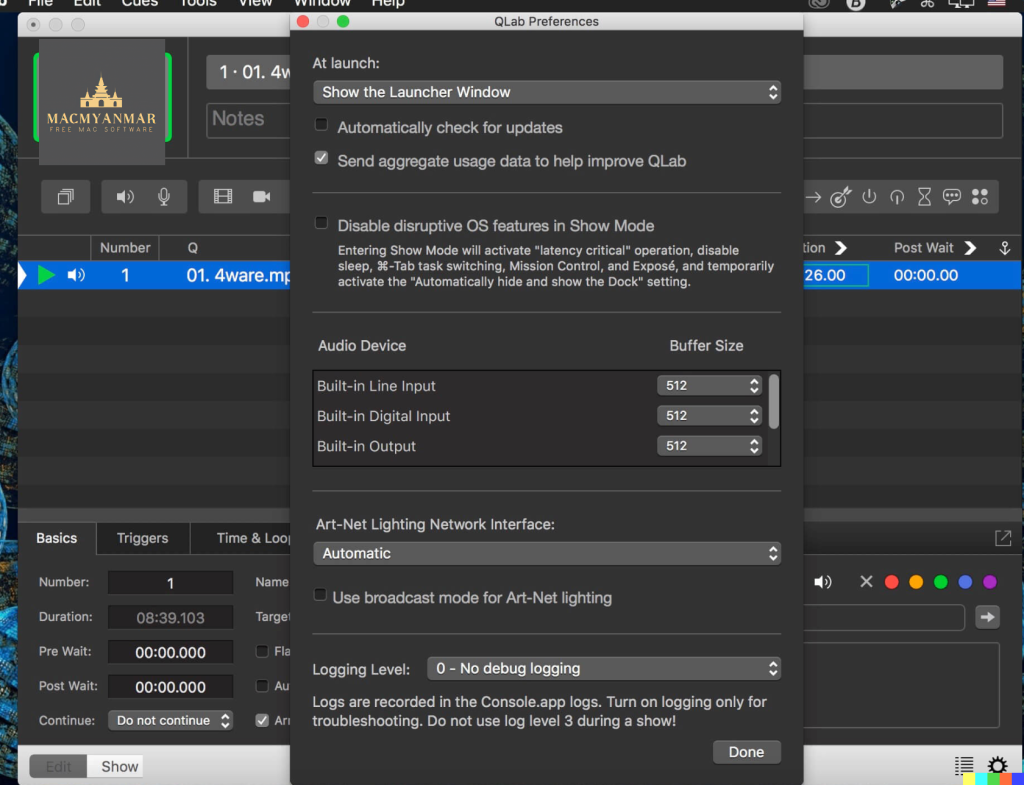Add an Arm cue using power icon
Viewport: 1024px width, 785px height.
coord(869,197)
